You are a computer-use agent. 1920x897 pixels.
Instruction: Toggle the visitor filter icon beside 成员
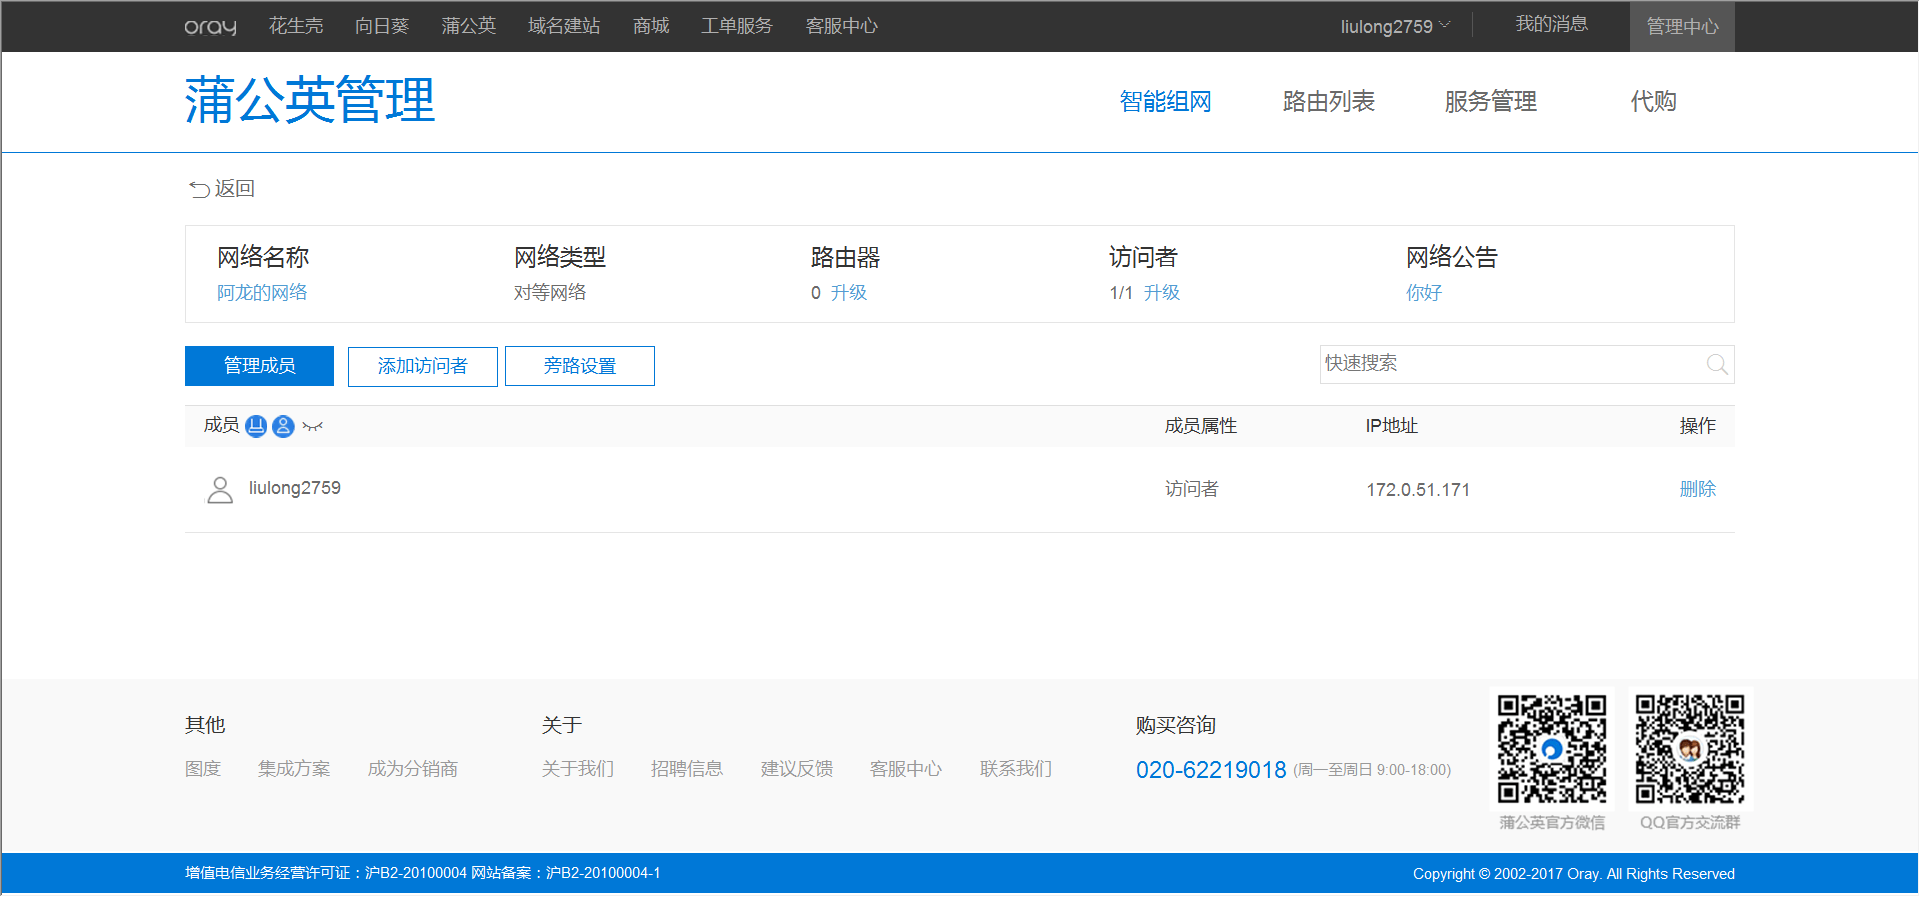click(283, 426)
